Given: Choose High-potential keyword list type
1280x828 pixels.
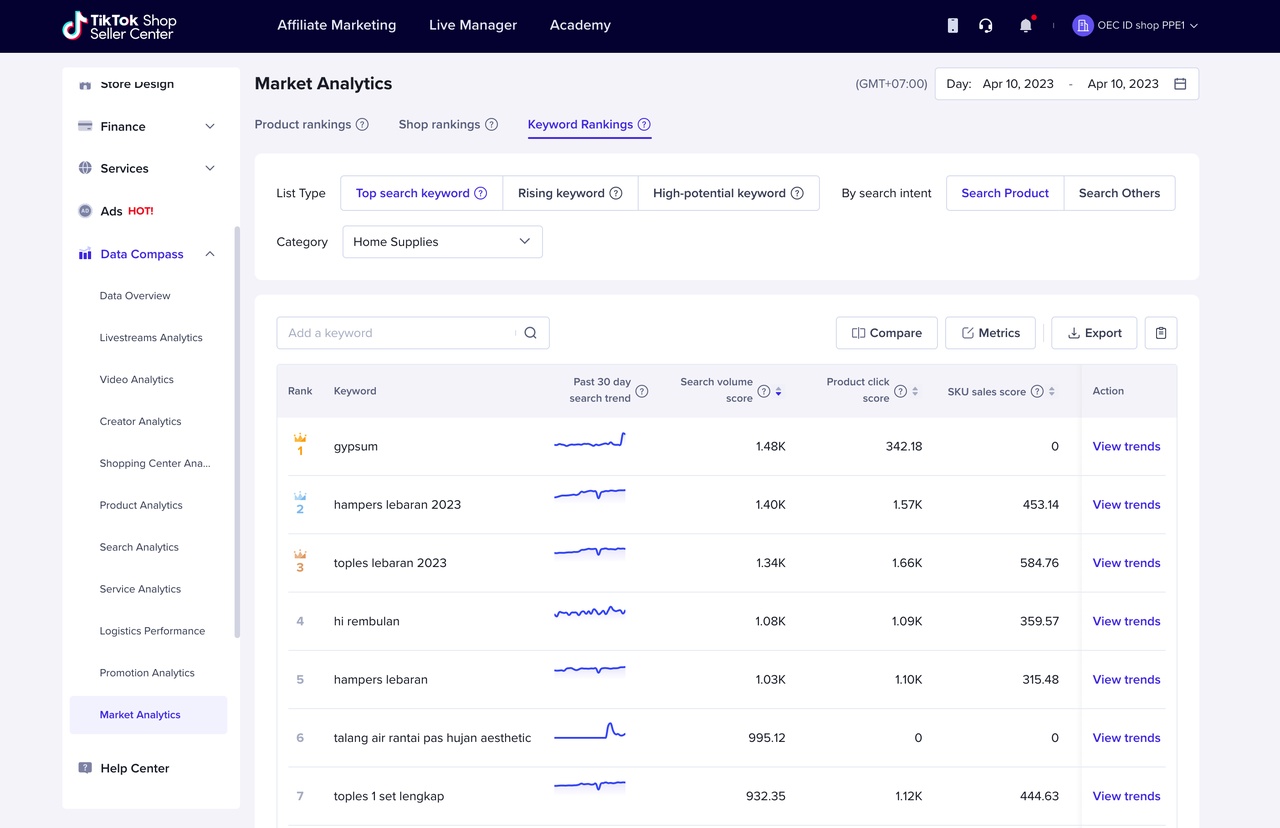Looking at the screenshot, I should (x=728, y=193).
